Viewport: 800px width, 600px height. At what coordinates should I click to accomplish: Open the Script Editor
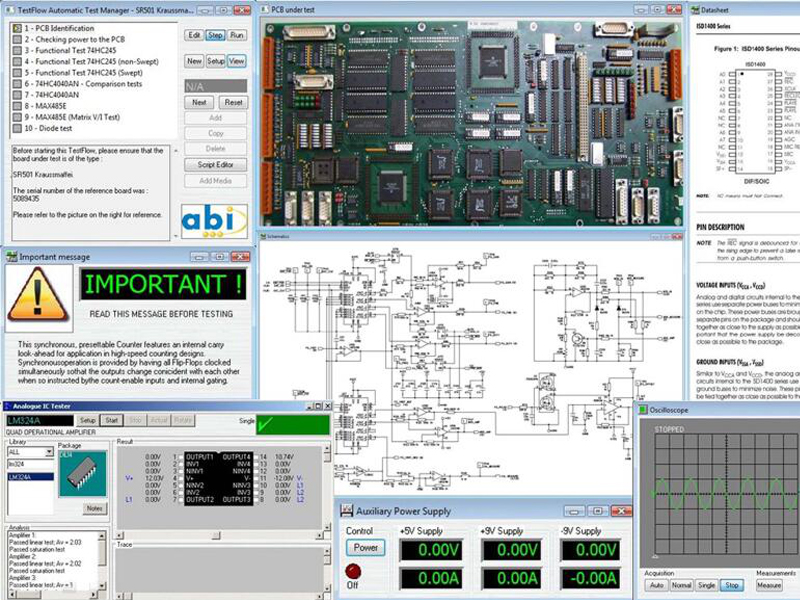point(215,165)
